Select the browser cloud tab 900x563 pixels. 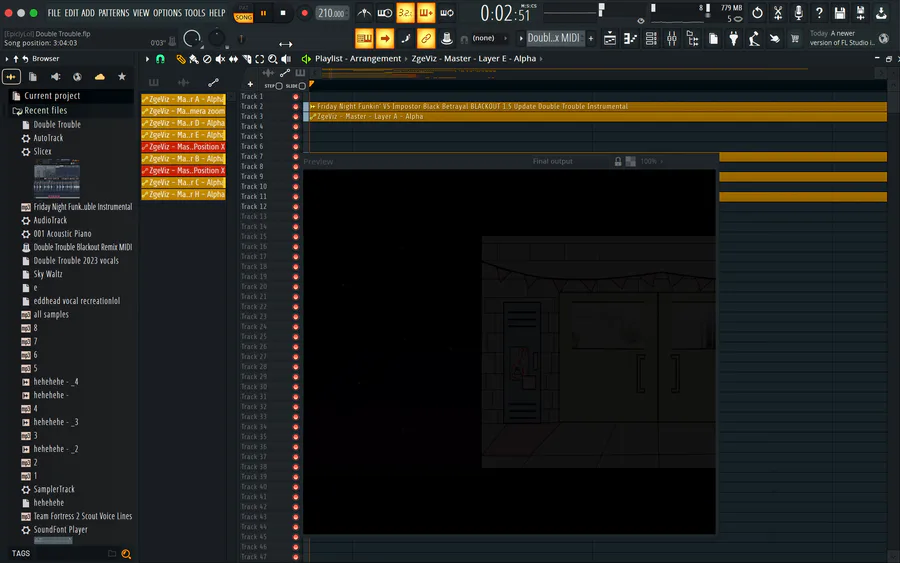point(100,76)
